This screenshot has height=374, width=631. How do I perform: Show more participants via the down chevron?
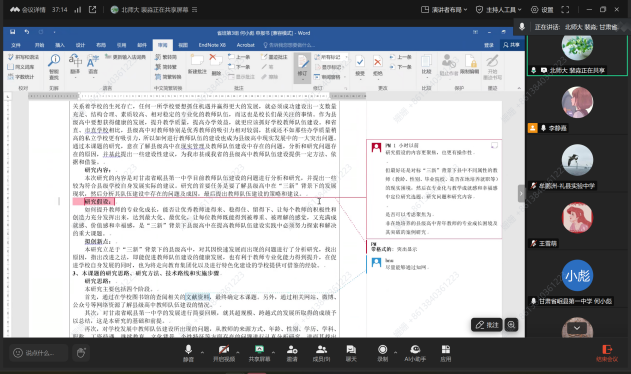tap(577, 328)
